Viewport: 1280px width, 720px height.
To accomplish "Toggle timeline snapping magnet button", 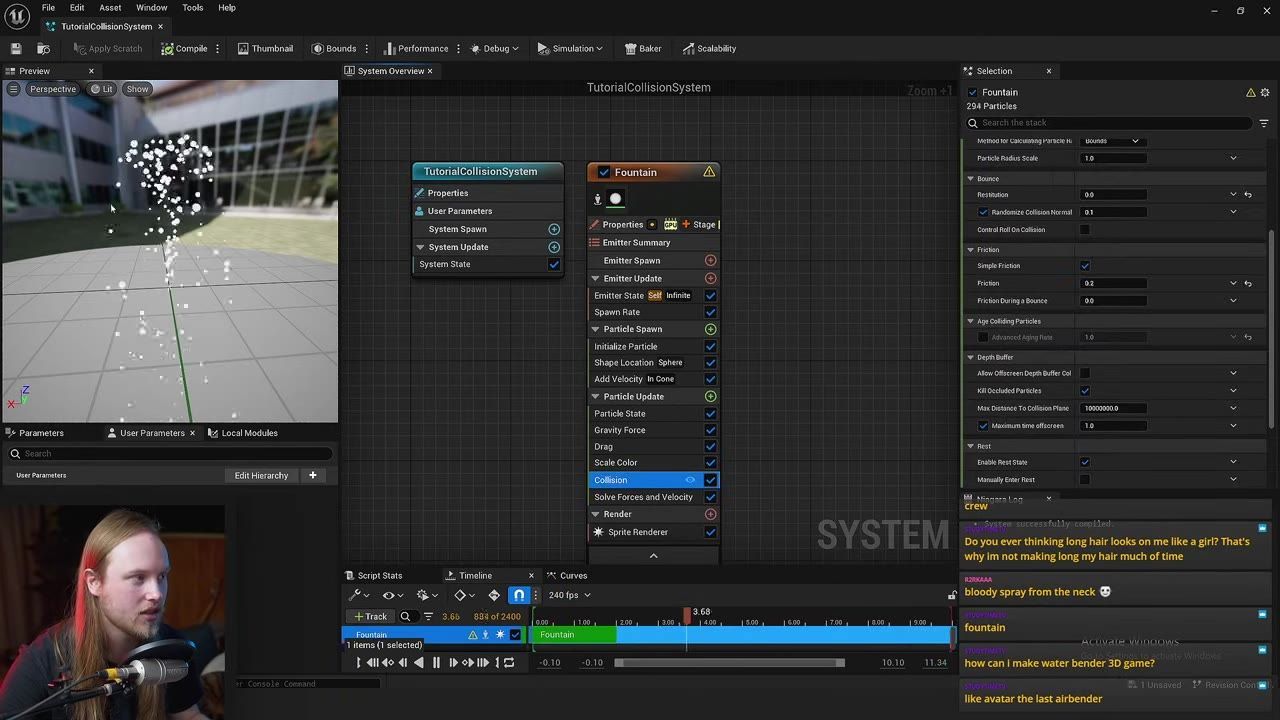I will pyautogui.click(x=519, y=595).
